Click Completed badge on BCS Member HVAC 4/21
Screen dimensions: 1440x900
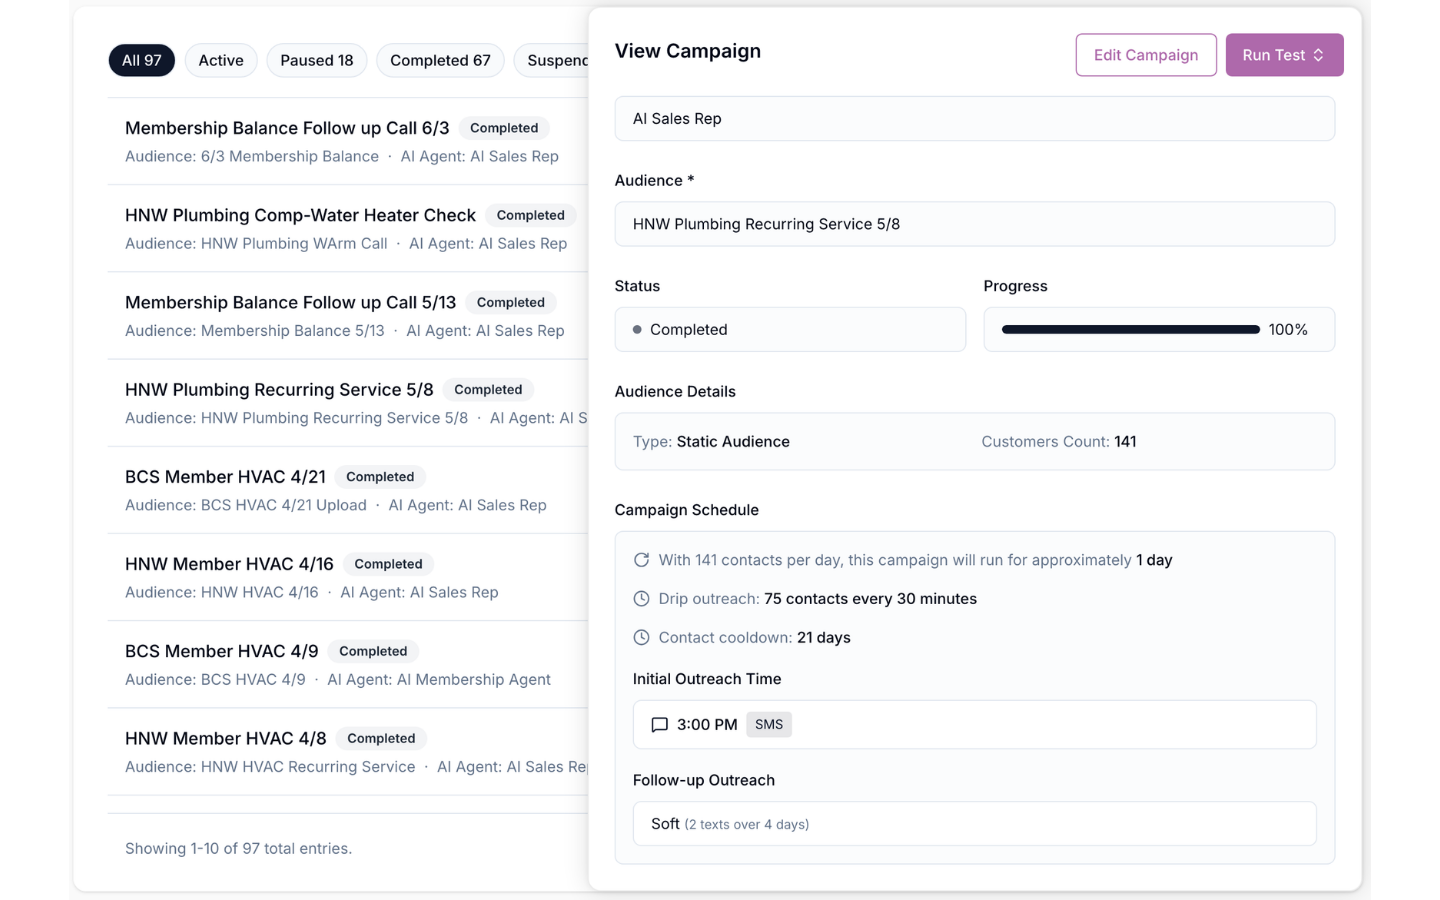click(380, 477)
